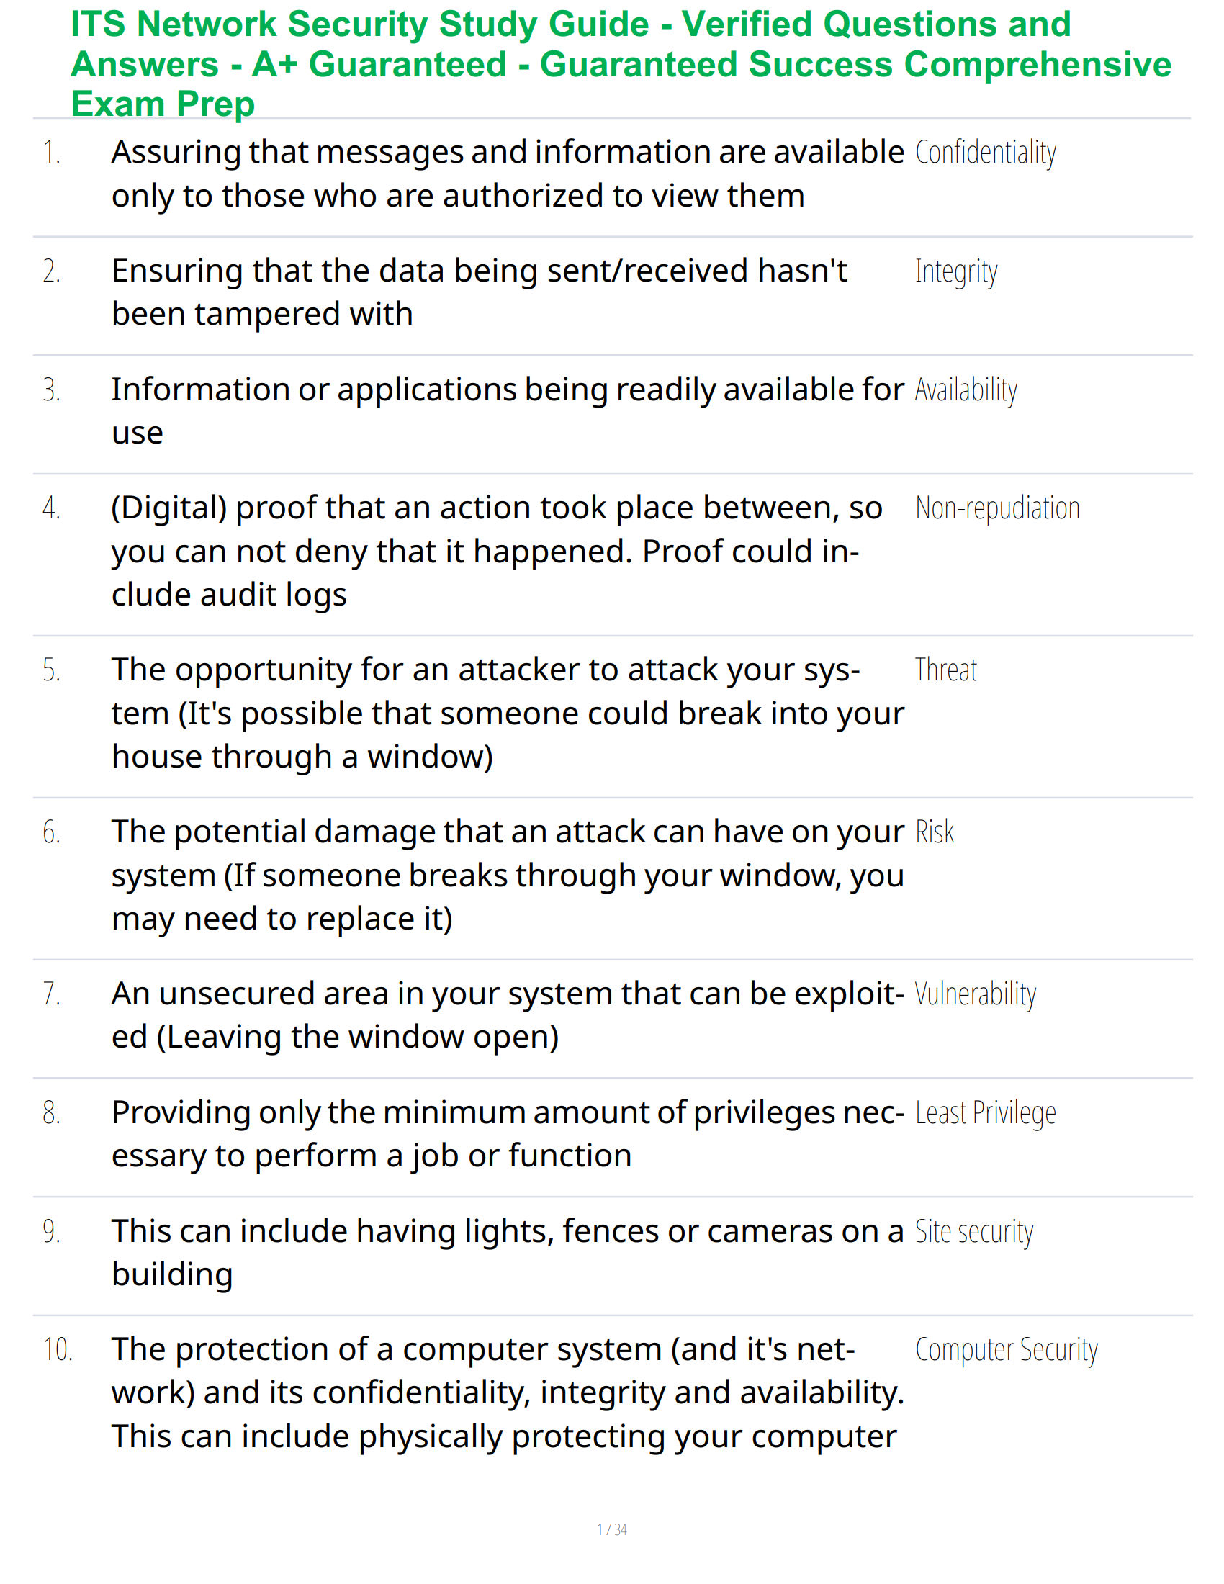1224x1584 pixels.
Task: Select the Confidentiality answer term
Action: [985, 153]
